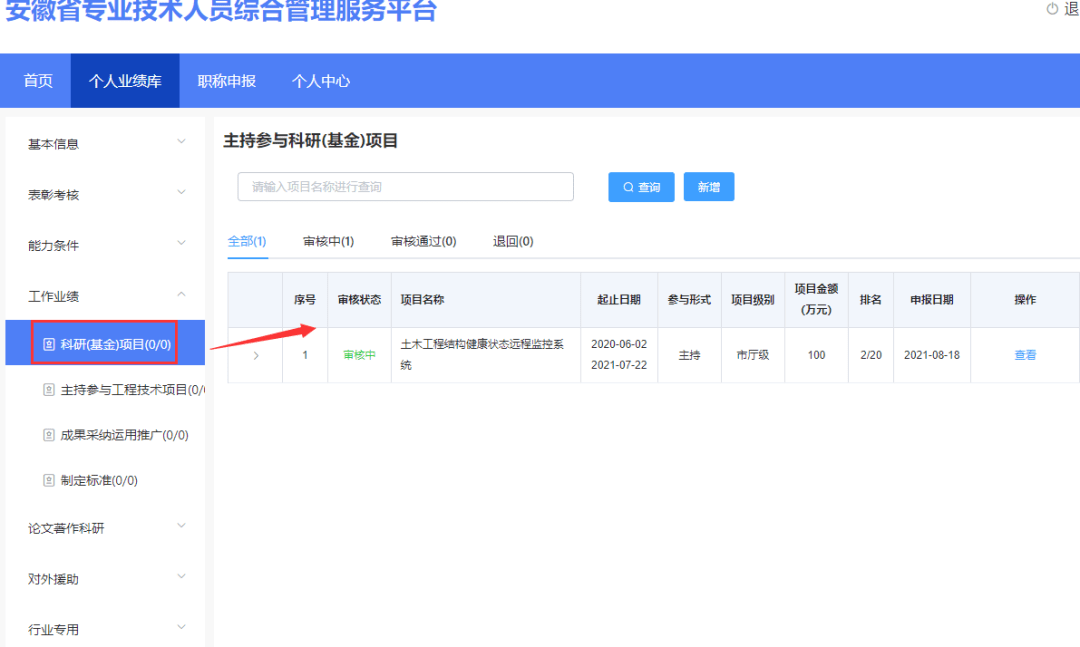
Task: Click the 新增 button to add a project
Action: pyautogui.click(x=709, y=186)
